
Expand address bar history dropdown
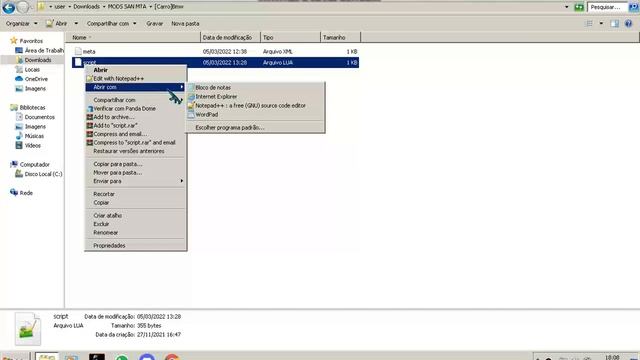tap(567, 7)
